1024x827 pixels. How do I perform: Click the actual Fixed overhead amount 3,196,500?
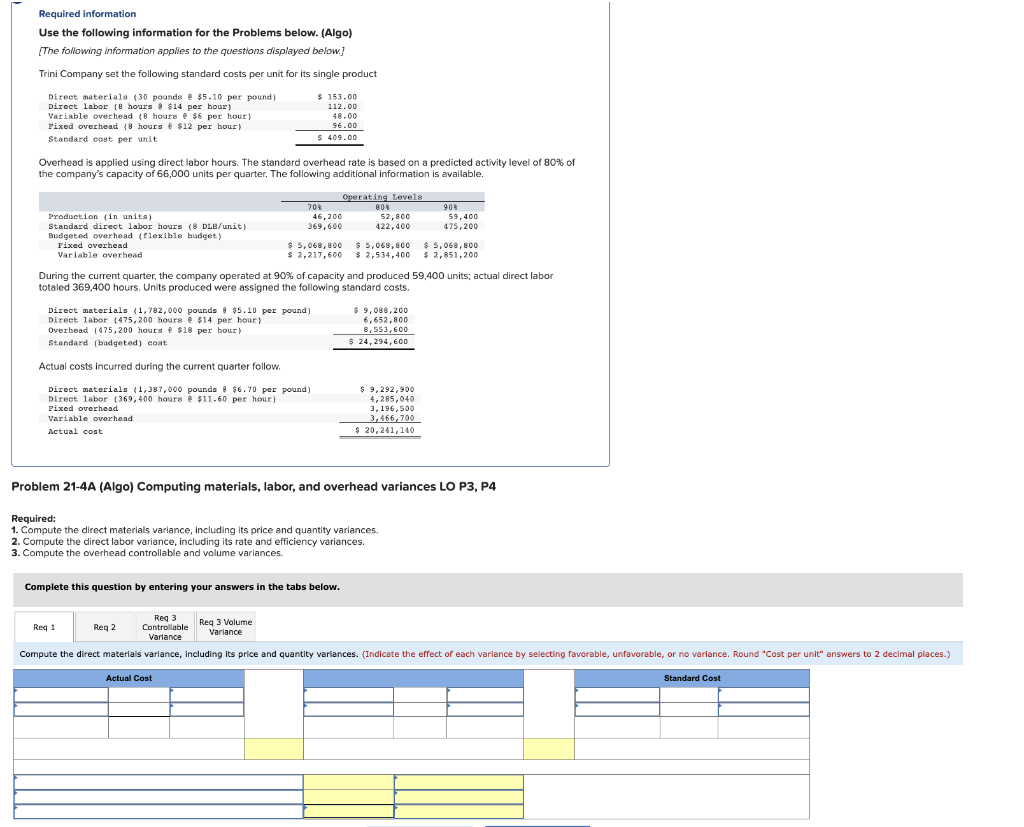(392, 408)
